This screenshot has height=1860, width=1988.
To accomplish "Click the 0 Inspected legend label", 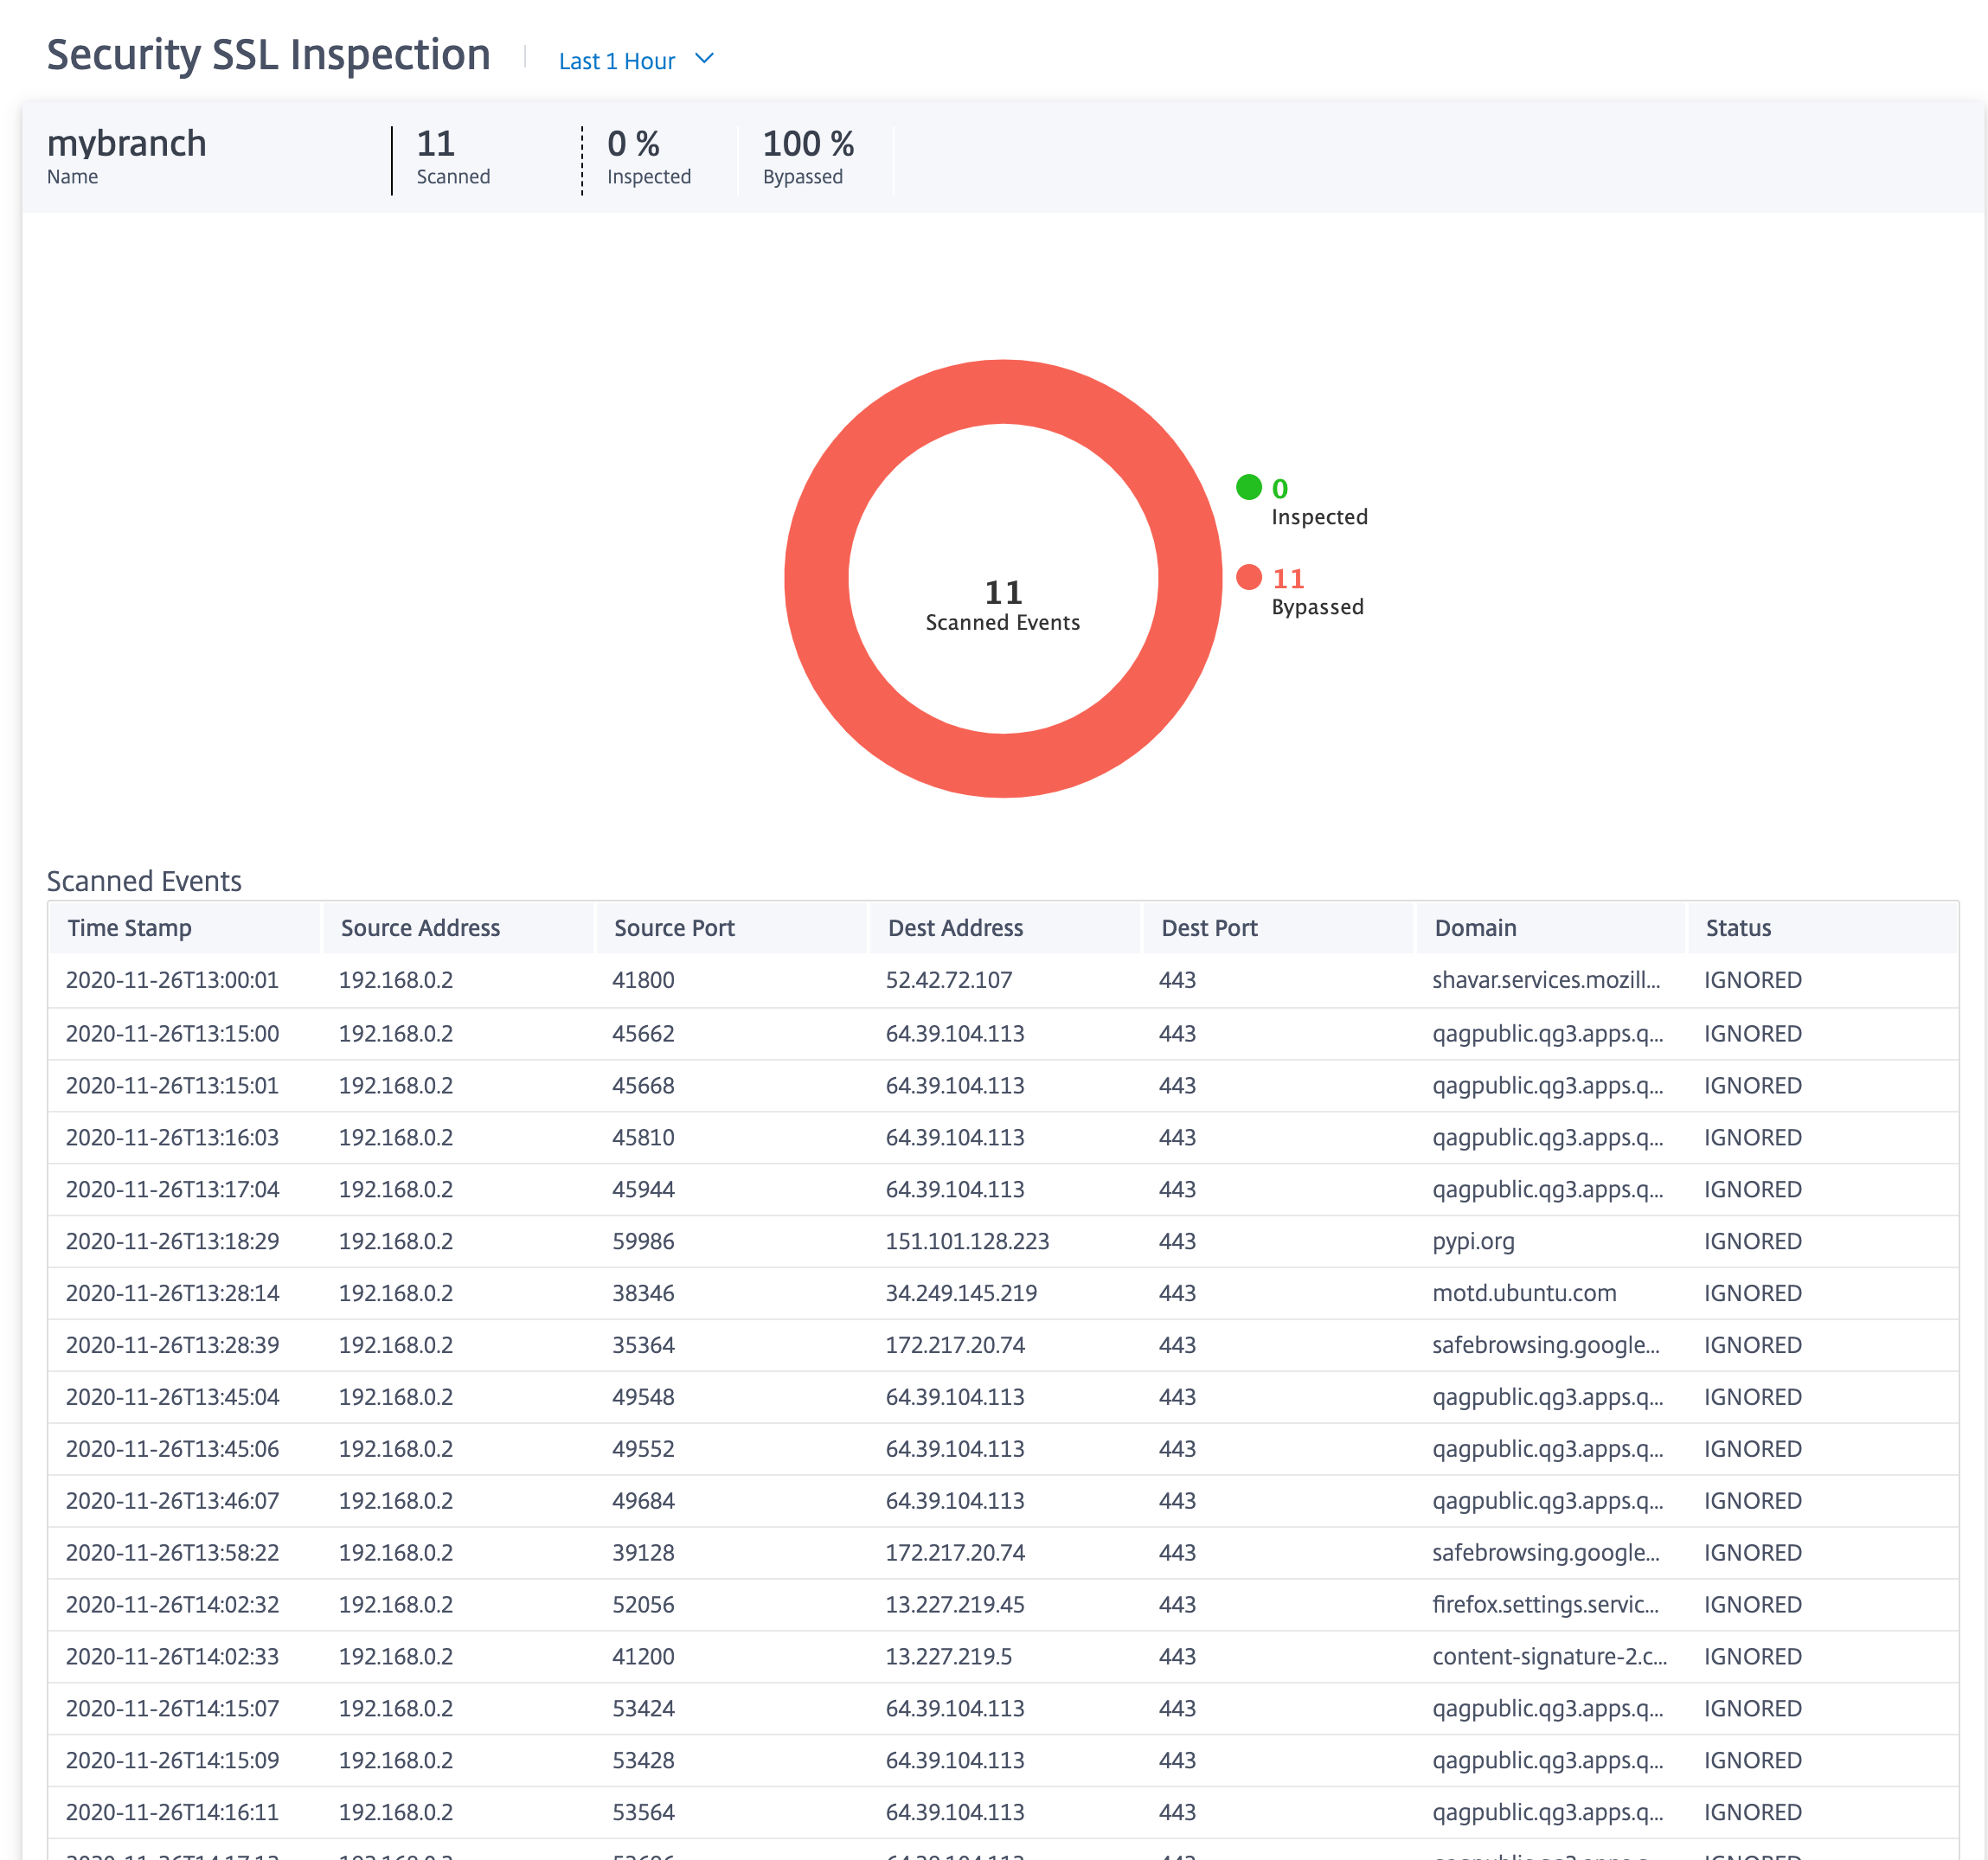I will [1319, 502].
